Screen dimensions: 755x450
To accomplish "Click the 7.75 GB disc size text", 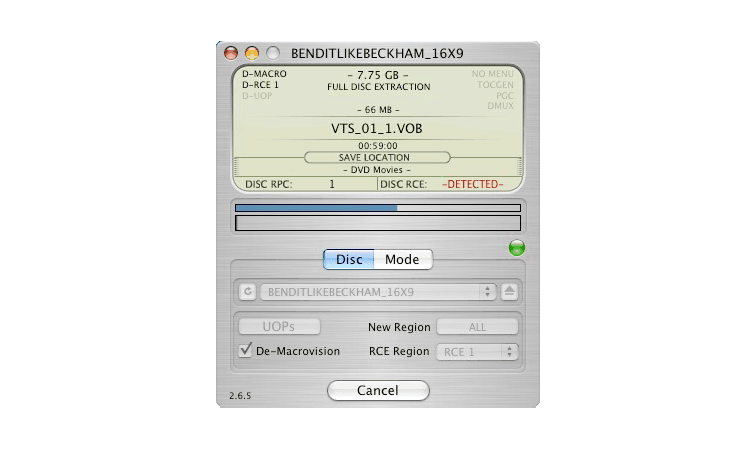I will tap(378, 75).
